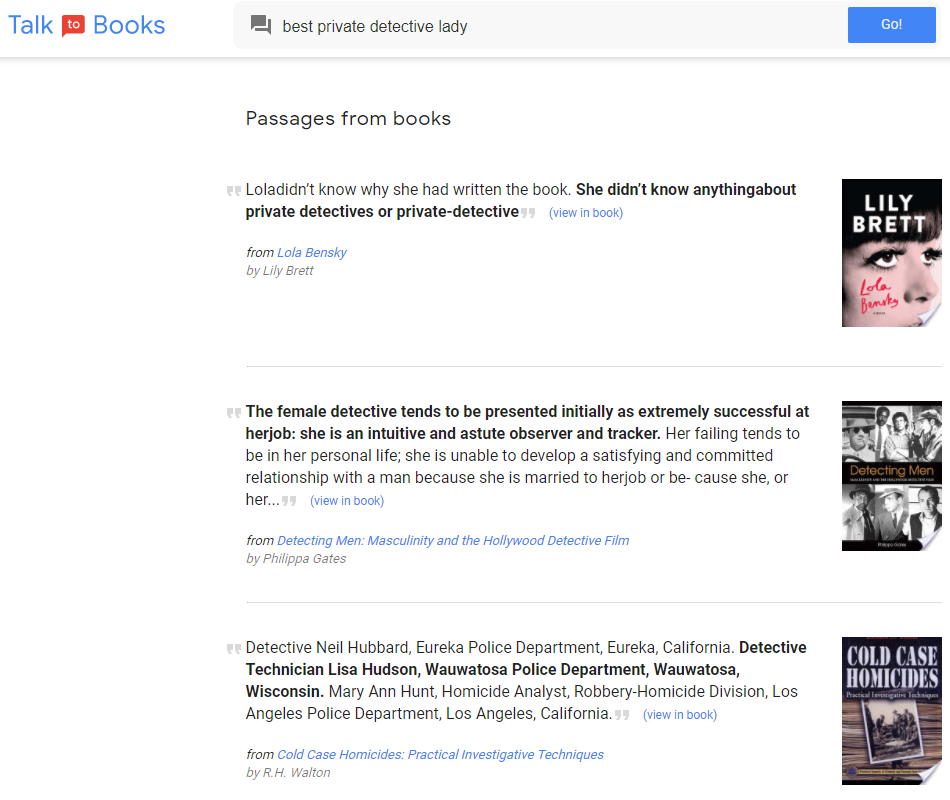The image size is (950, 800).
Task: Click the chat bubble icon in search bar
Action: click(x=261, y=25)
